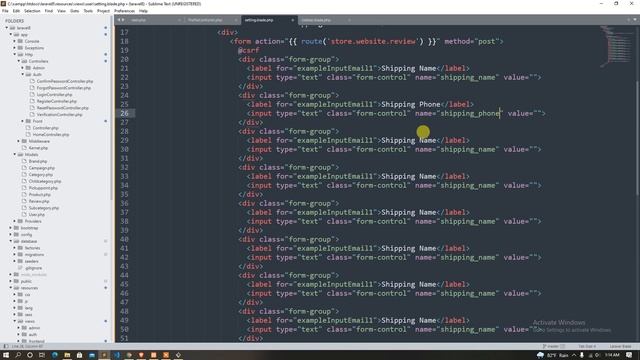Open Microsoft Edge from taskbar
The image size is (640, 360).
54,355
